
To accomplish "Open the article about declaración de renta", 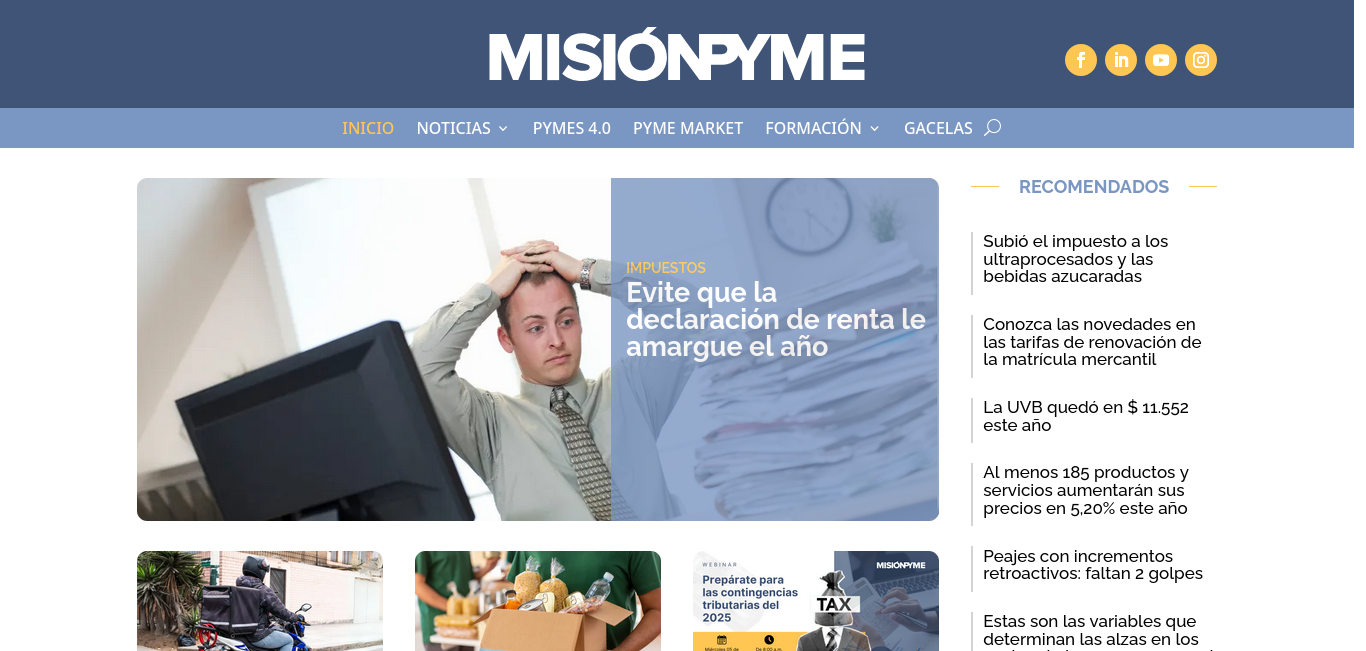I will click(x=776, y=319).
